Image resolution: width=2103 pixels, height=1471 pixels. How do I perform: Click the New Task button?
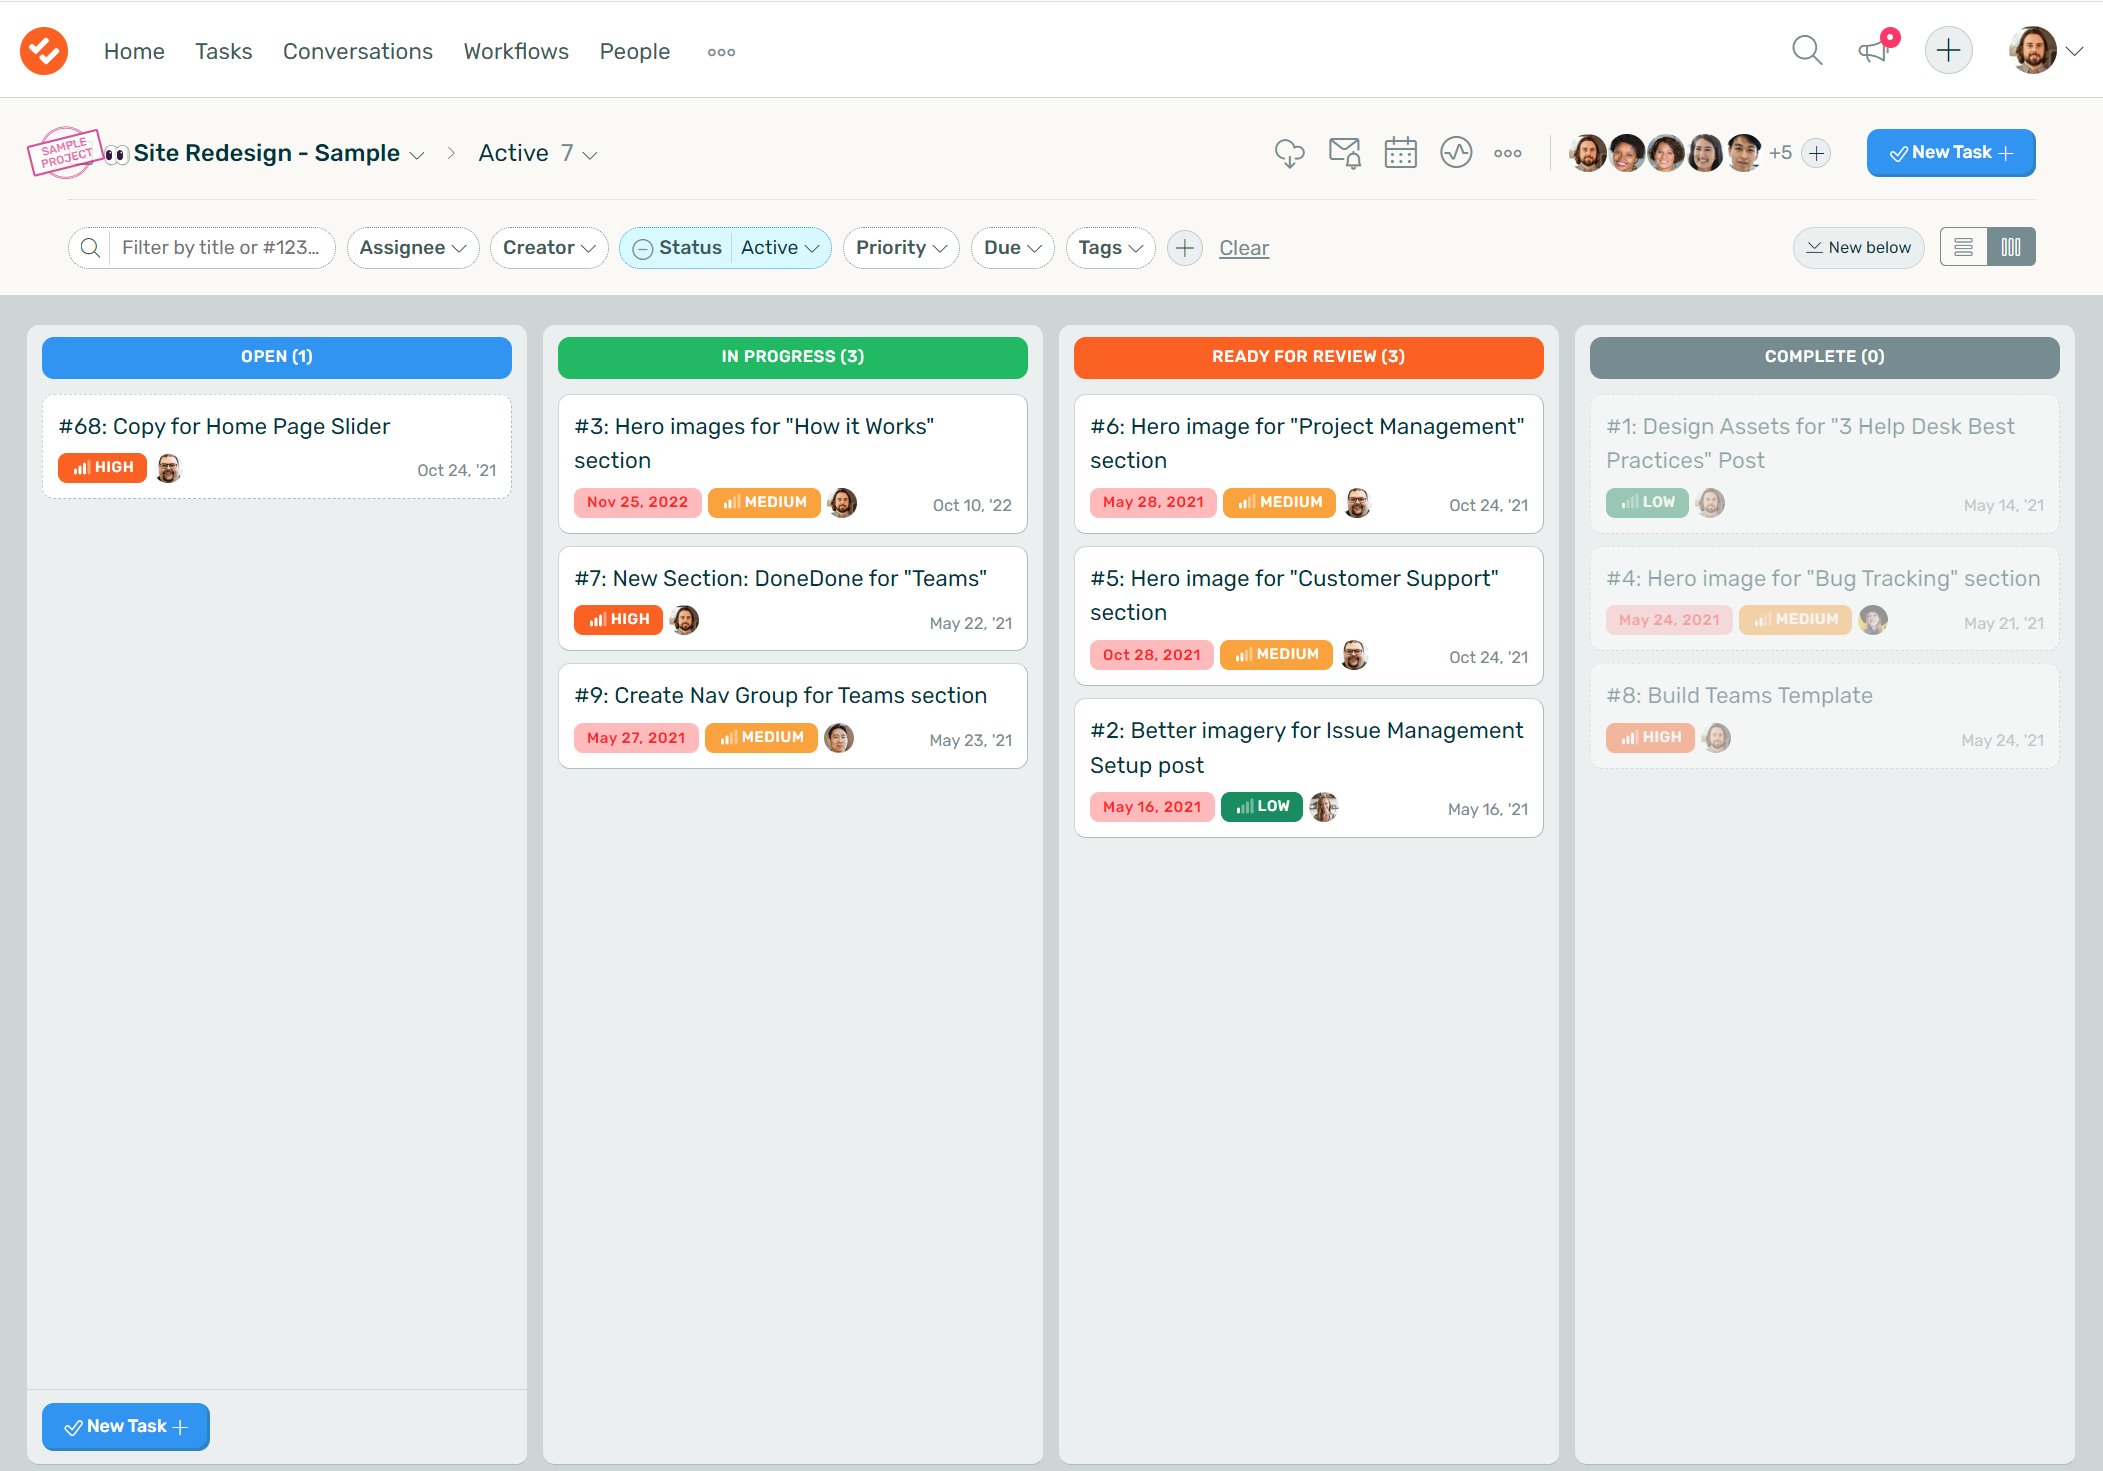[1949, 152]
